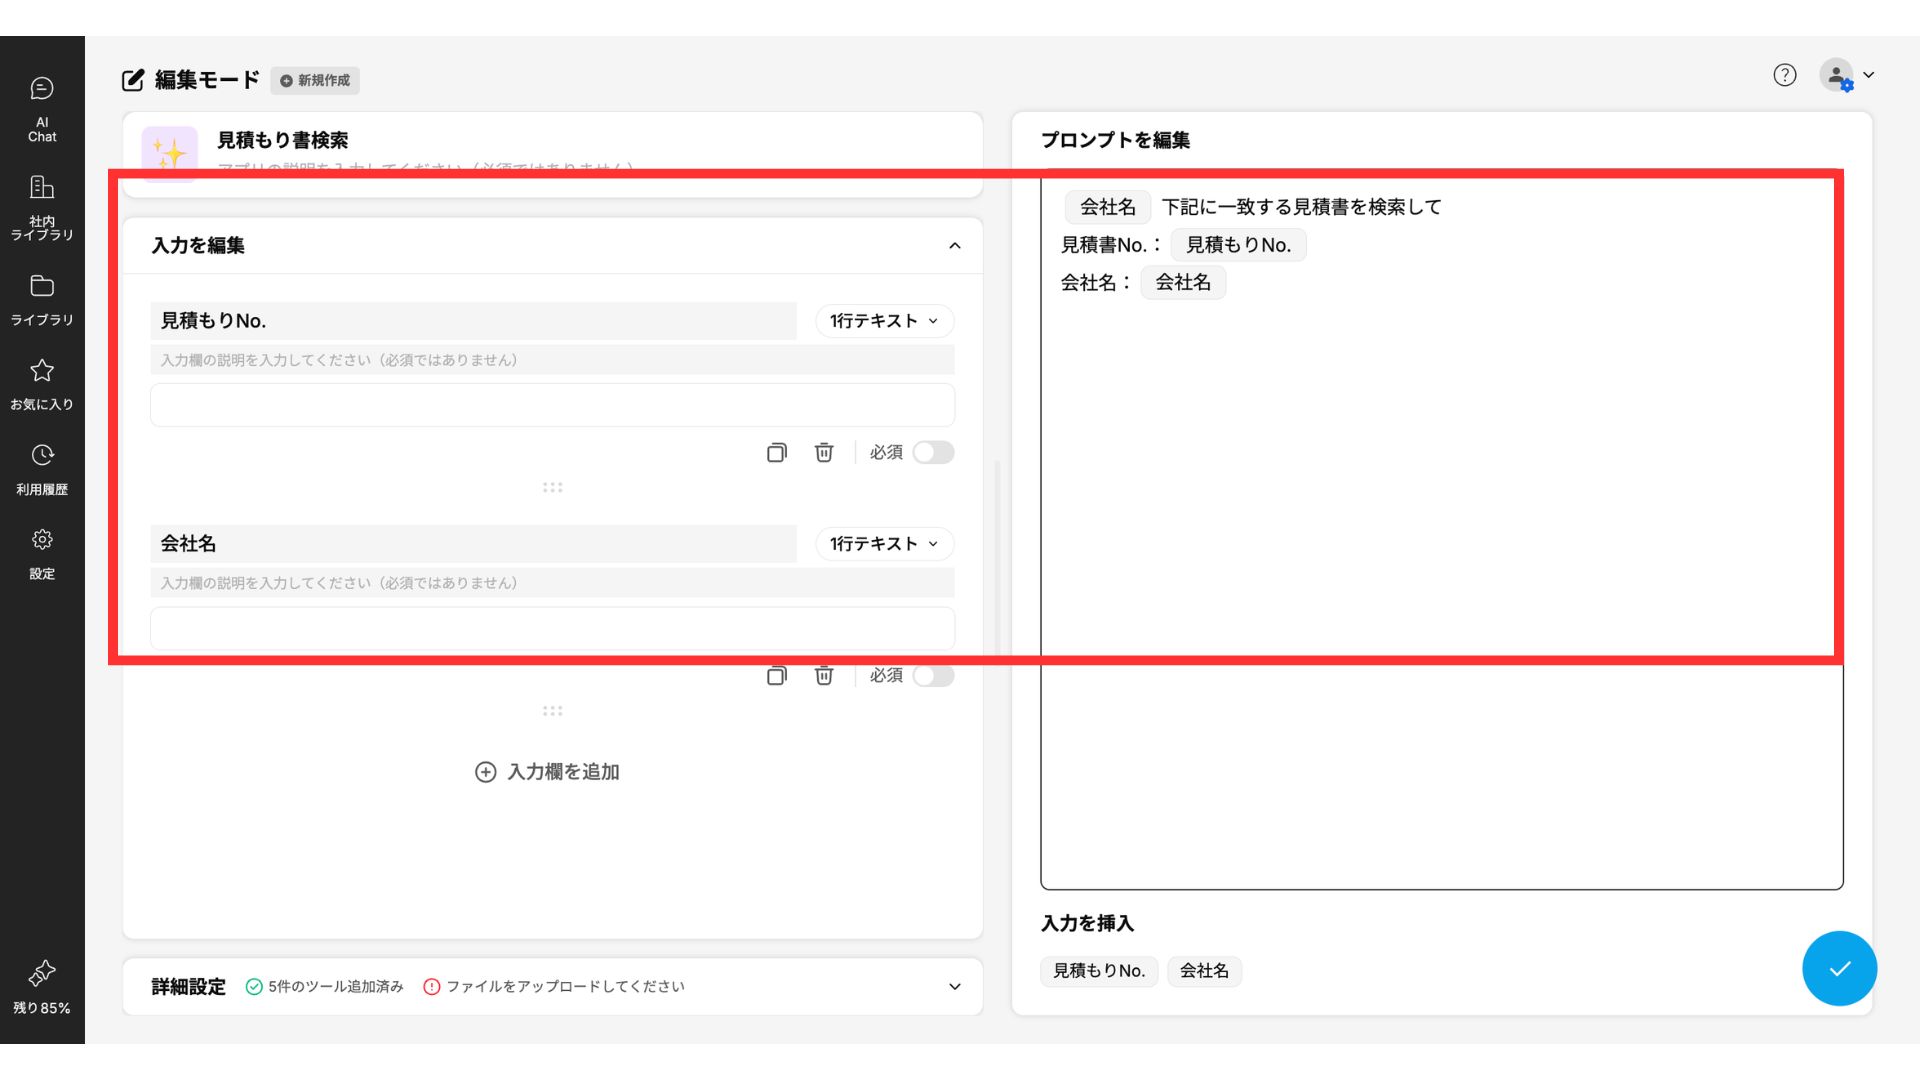Click the help question mark icon
The height and width of the screenshot is (1080, 1920).
coord(1784,75)
